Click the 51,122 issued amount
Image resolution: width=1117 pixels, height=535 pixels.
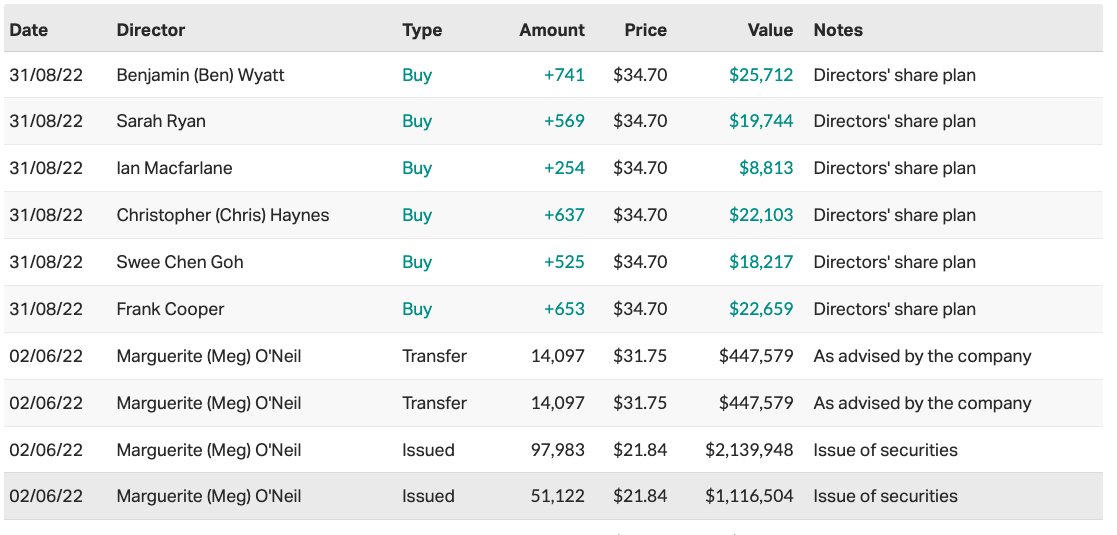pos(558,496)
